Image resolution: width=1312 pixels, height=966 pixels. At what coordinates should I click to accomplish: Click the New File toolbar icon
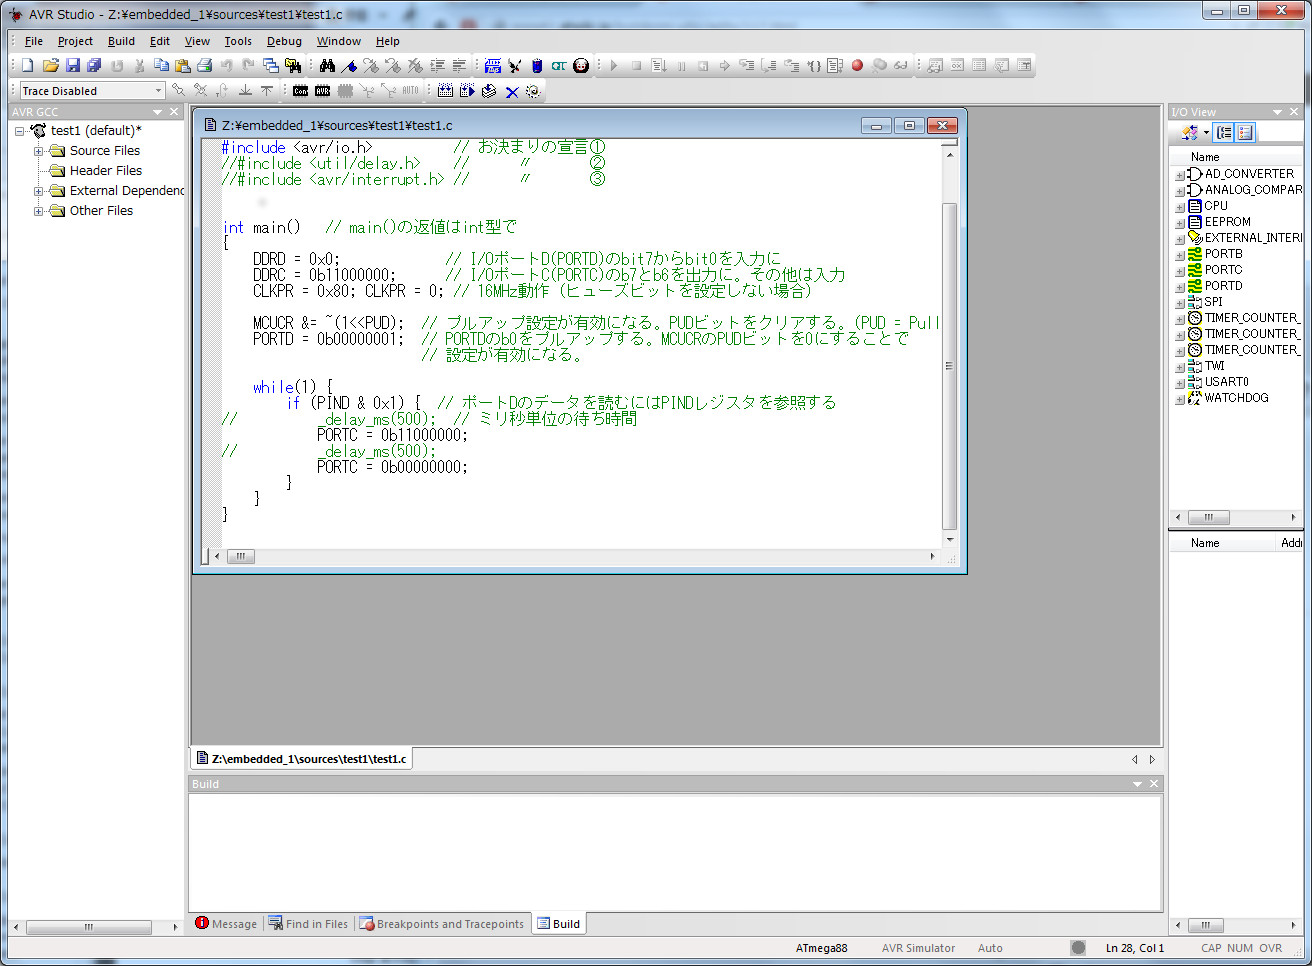(28, 65)
